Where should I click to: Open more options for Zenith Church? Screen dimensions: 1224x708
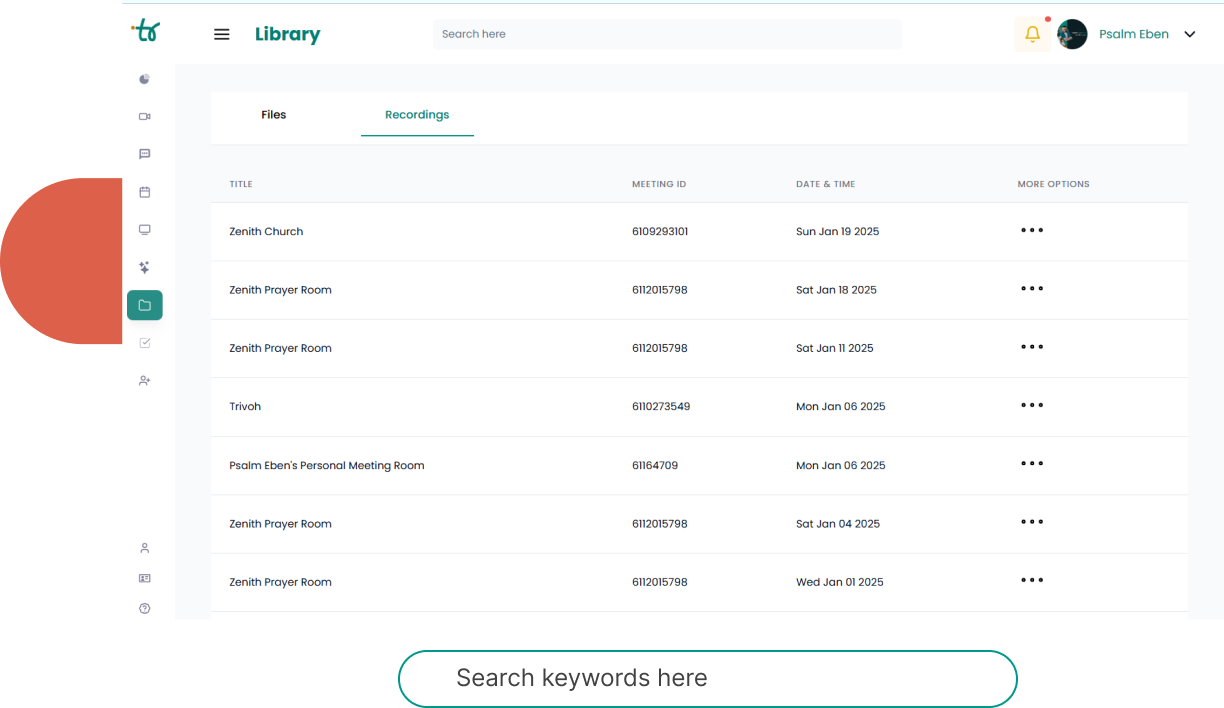point(1031,230)
